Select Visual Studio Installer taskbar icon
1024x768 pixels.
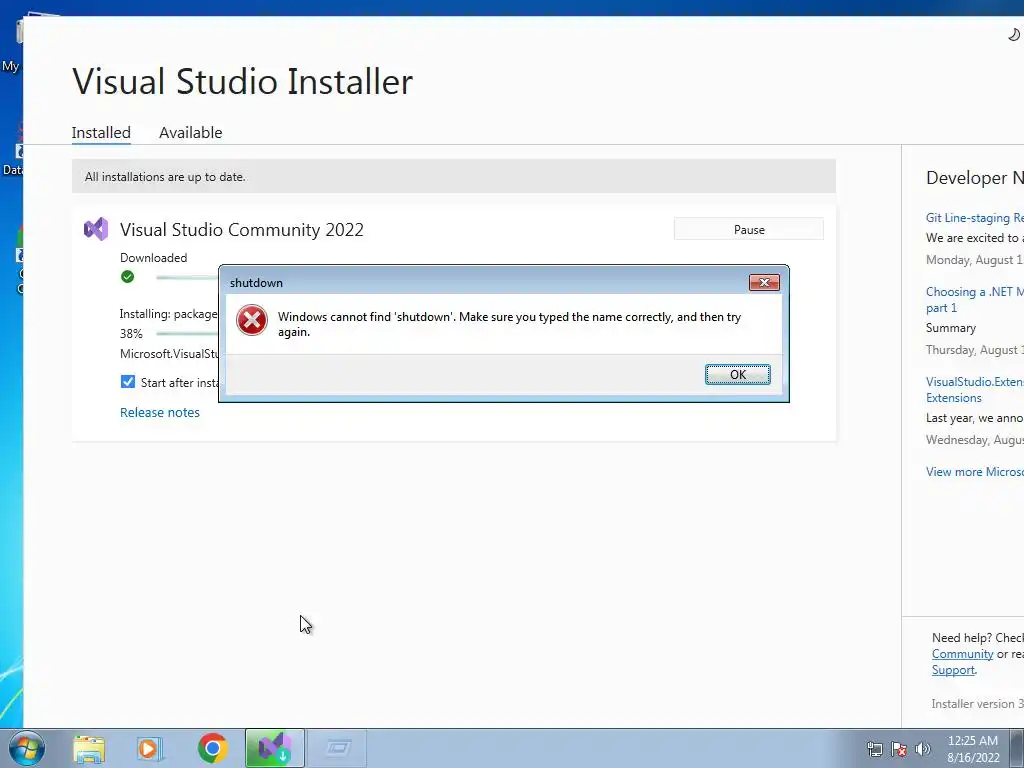click(274, 748)
